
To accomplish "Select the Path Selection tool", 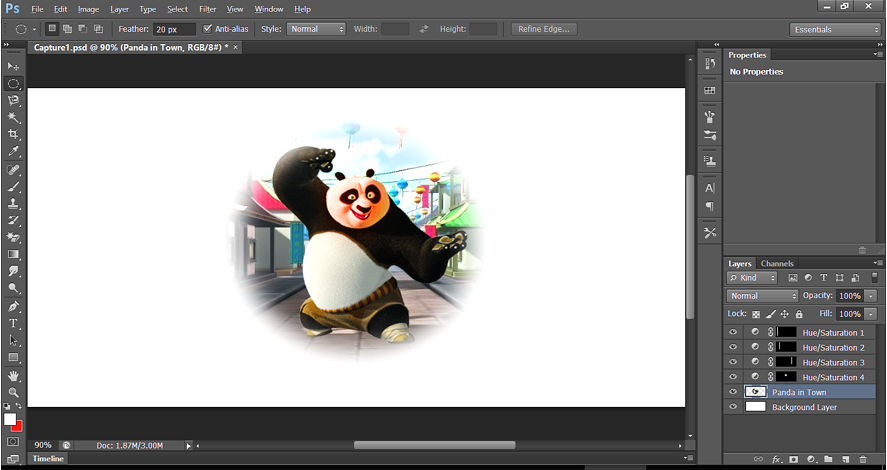I will (x=13, y=340).
